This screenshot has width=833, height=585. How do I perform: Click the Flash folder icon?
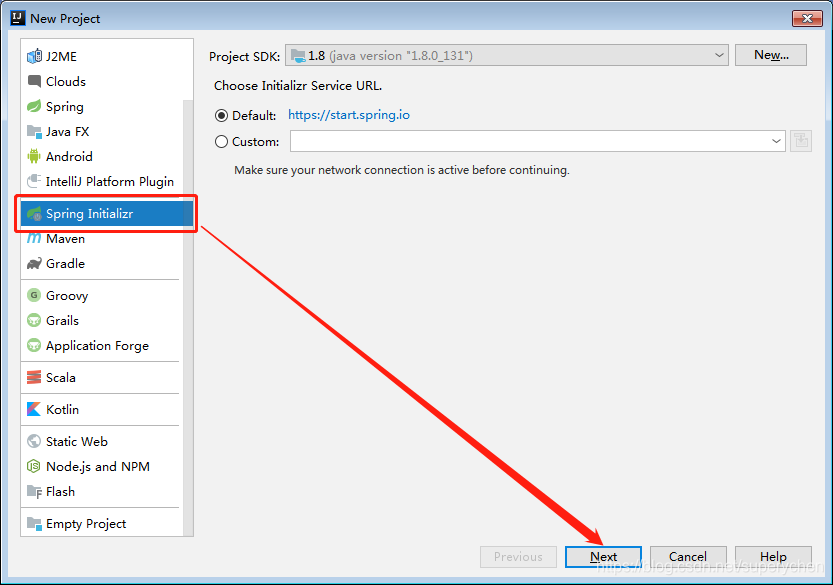tap(35, 491)
